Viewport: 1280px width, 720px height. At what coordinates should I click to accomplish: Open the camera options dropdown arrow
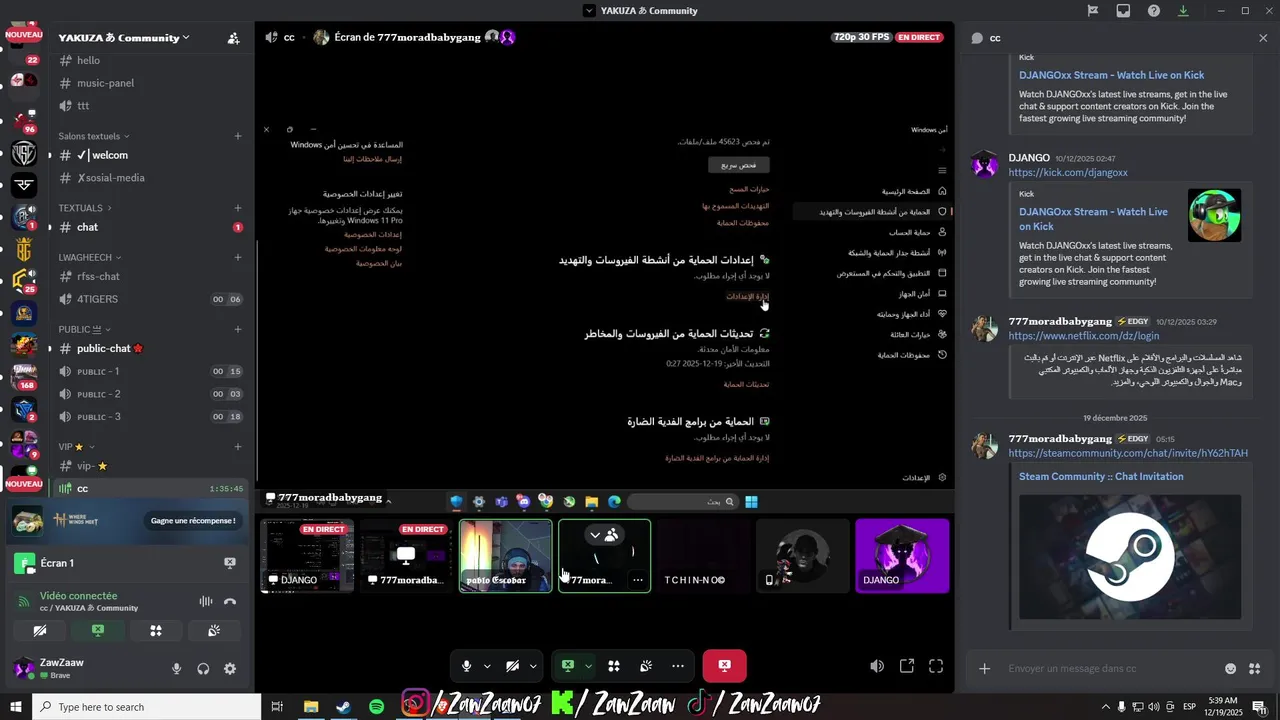(533, 666)
